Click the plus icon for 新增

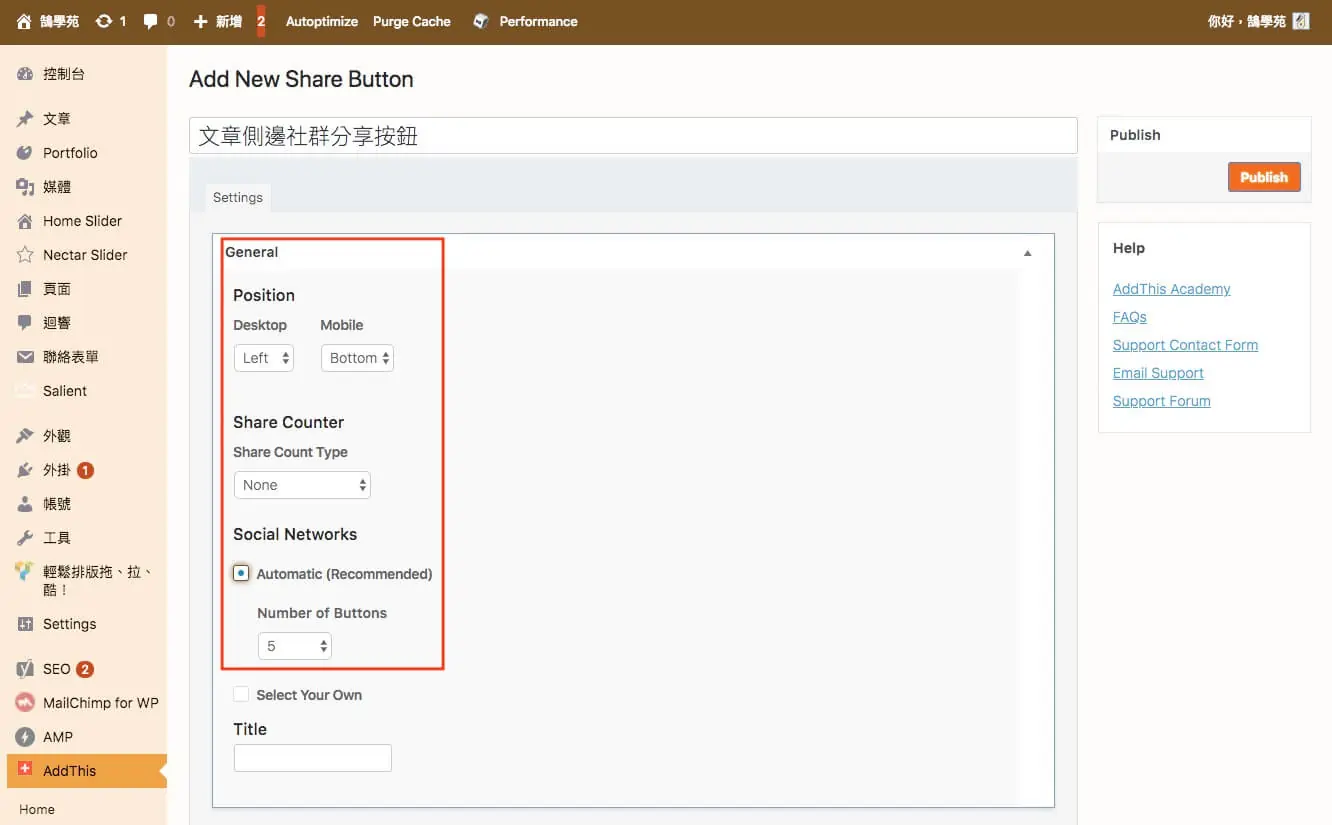pyautogui.click(x=200, y=21)
